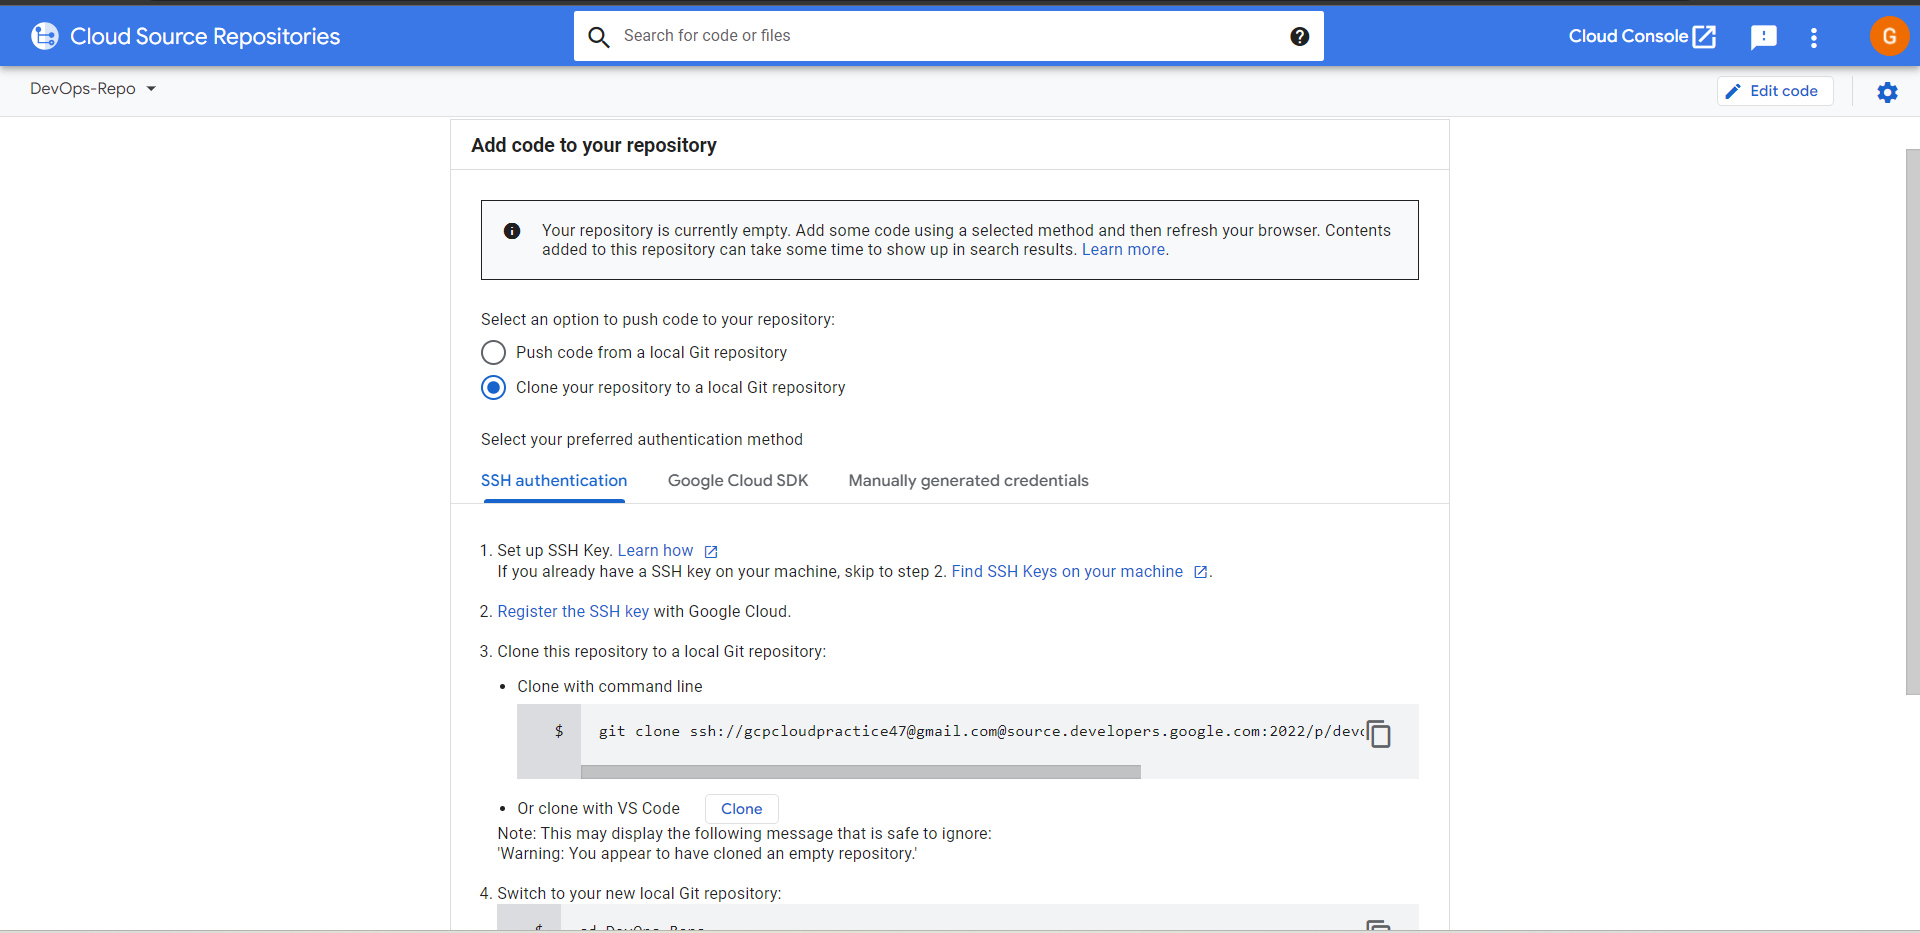Expand the DevOps-Repo repository dropdown

coord(93,89)
